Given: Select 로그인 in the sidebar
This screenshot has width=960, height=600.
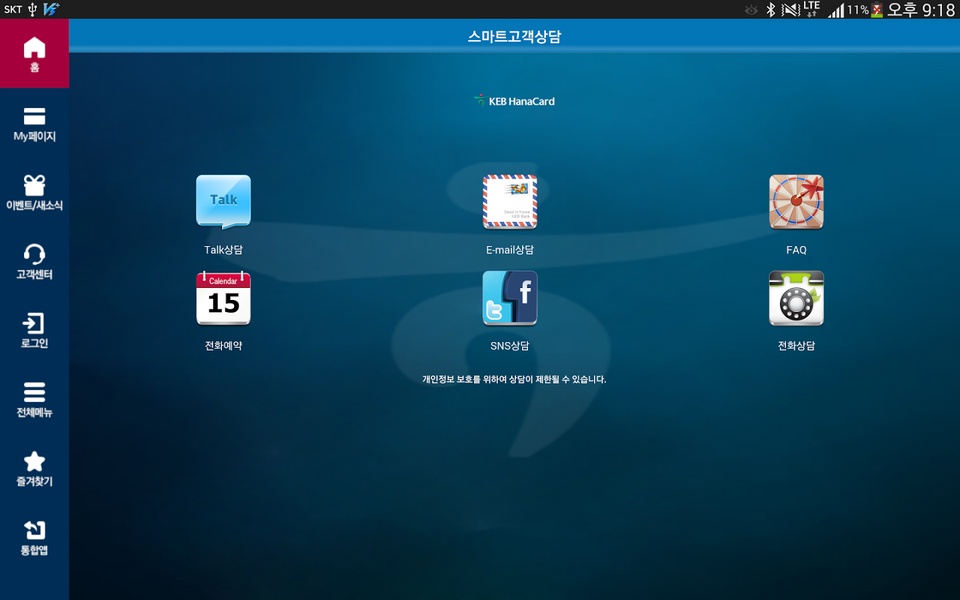Looking at the screenshot, I should (x=34, y=331).
